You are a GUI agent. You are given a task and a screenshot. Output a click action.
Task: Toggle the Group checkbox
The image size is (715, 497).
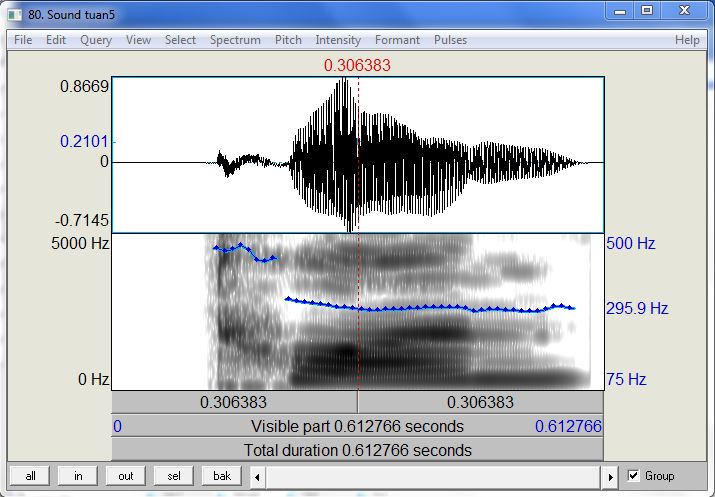tap(633, 476)
